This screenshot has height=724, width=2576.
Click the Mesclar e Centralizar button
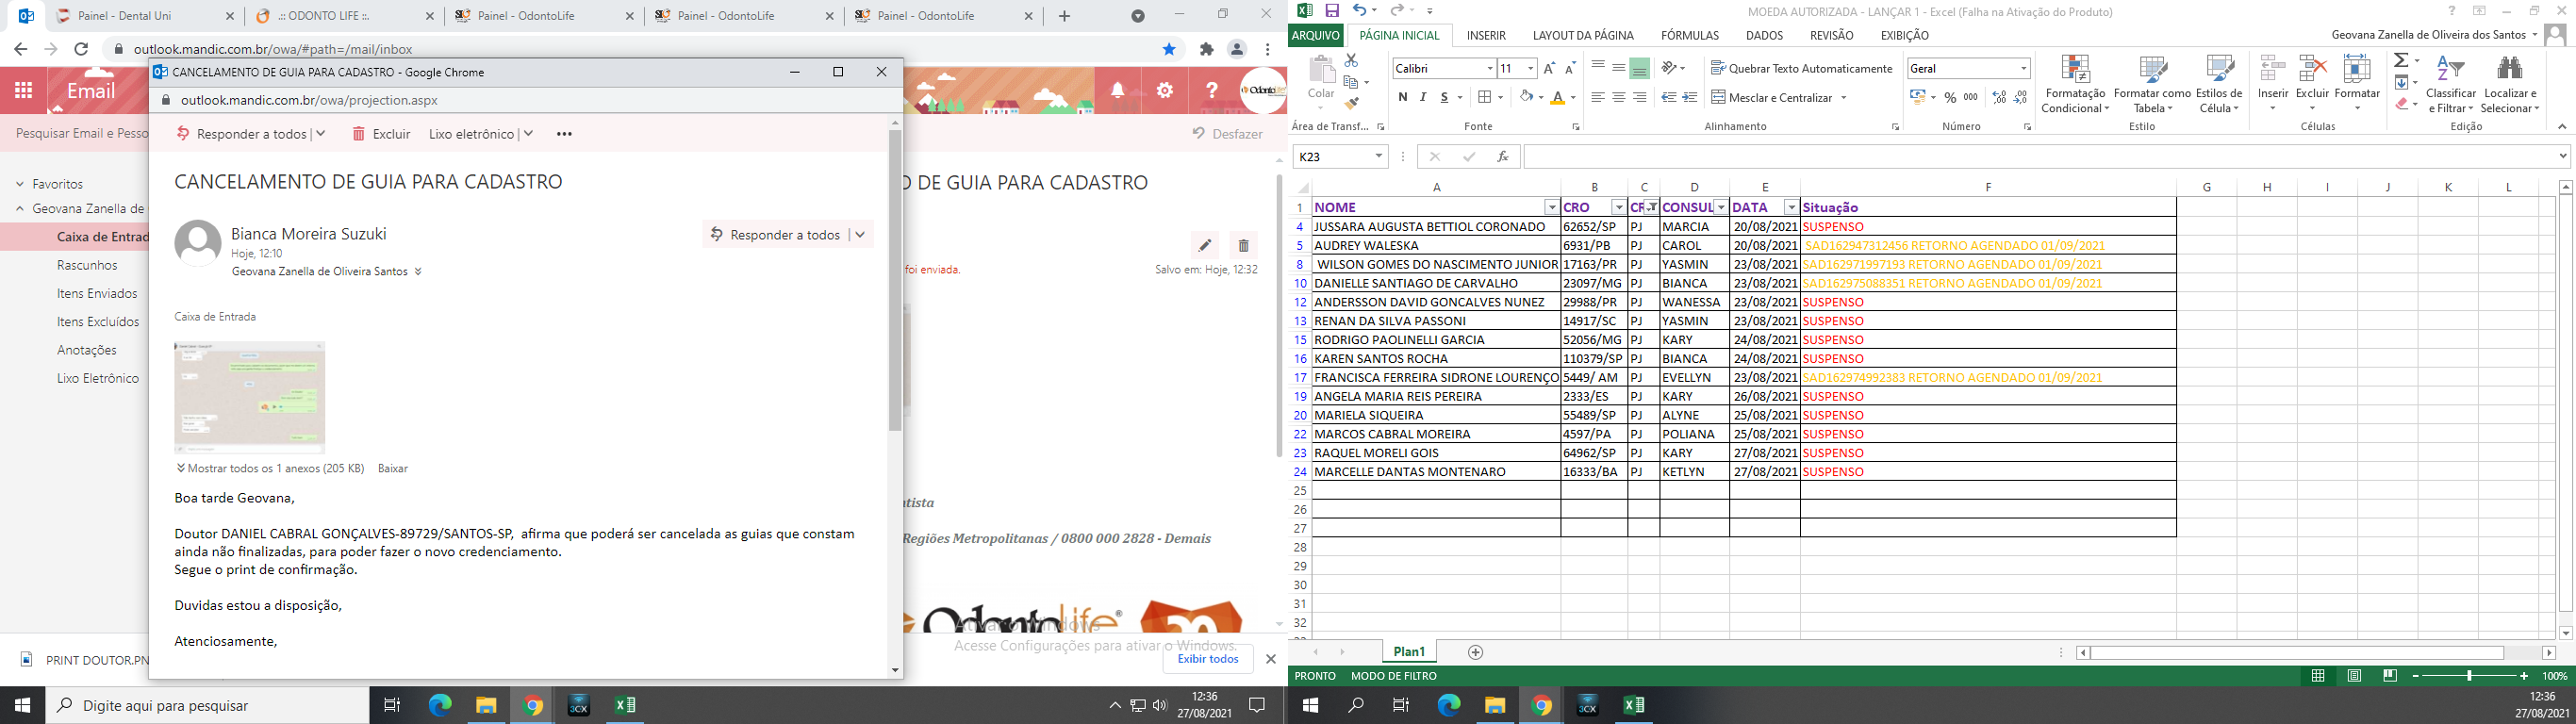(1780, 98)
